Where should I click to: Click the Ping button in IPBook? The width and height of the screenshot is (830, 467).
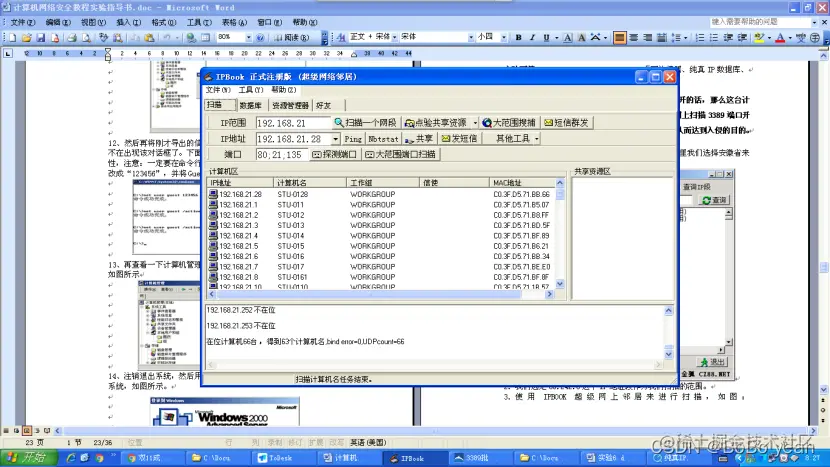pyautogui.click(x=353, y=139)
